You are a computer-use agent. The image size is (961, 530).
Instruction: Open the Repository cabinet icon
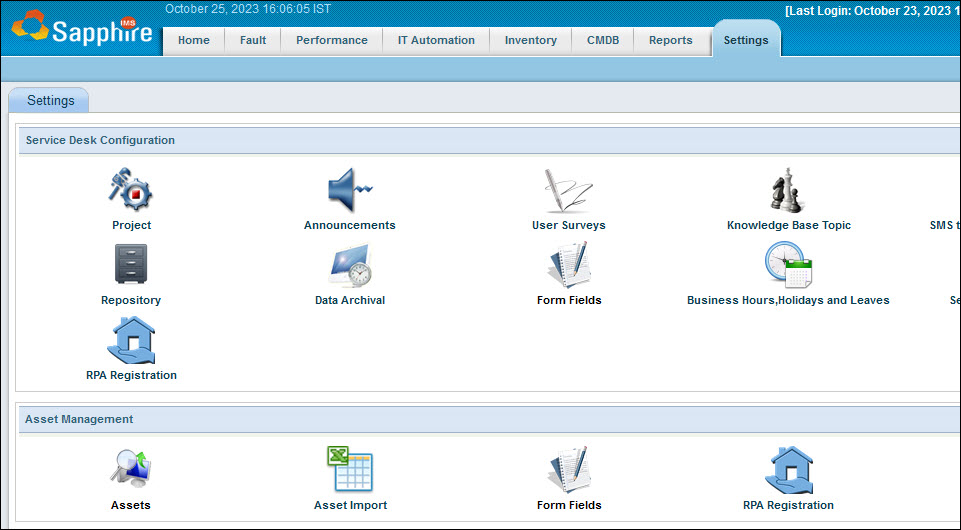point(131,266)
